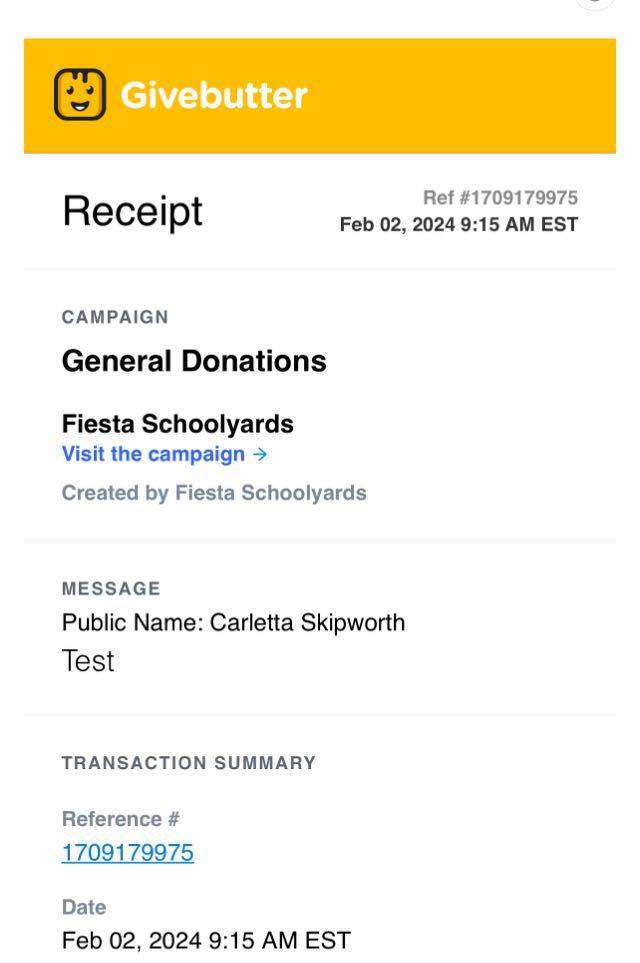This screenshot has height=963, width=640.
Task: Click the yellow Givebutter header banner
Action: pyautogui.click(x=450, y=96)
